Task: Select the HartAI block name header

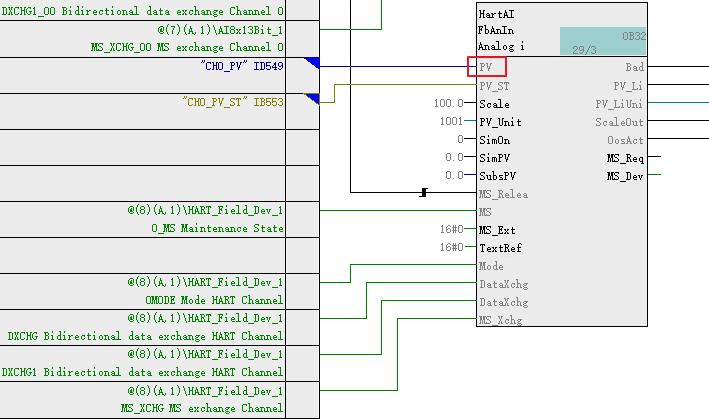Action: coord(495,11)
